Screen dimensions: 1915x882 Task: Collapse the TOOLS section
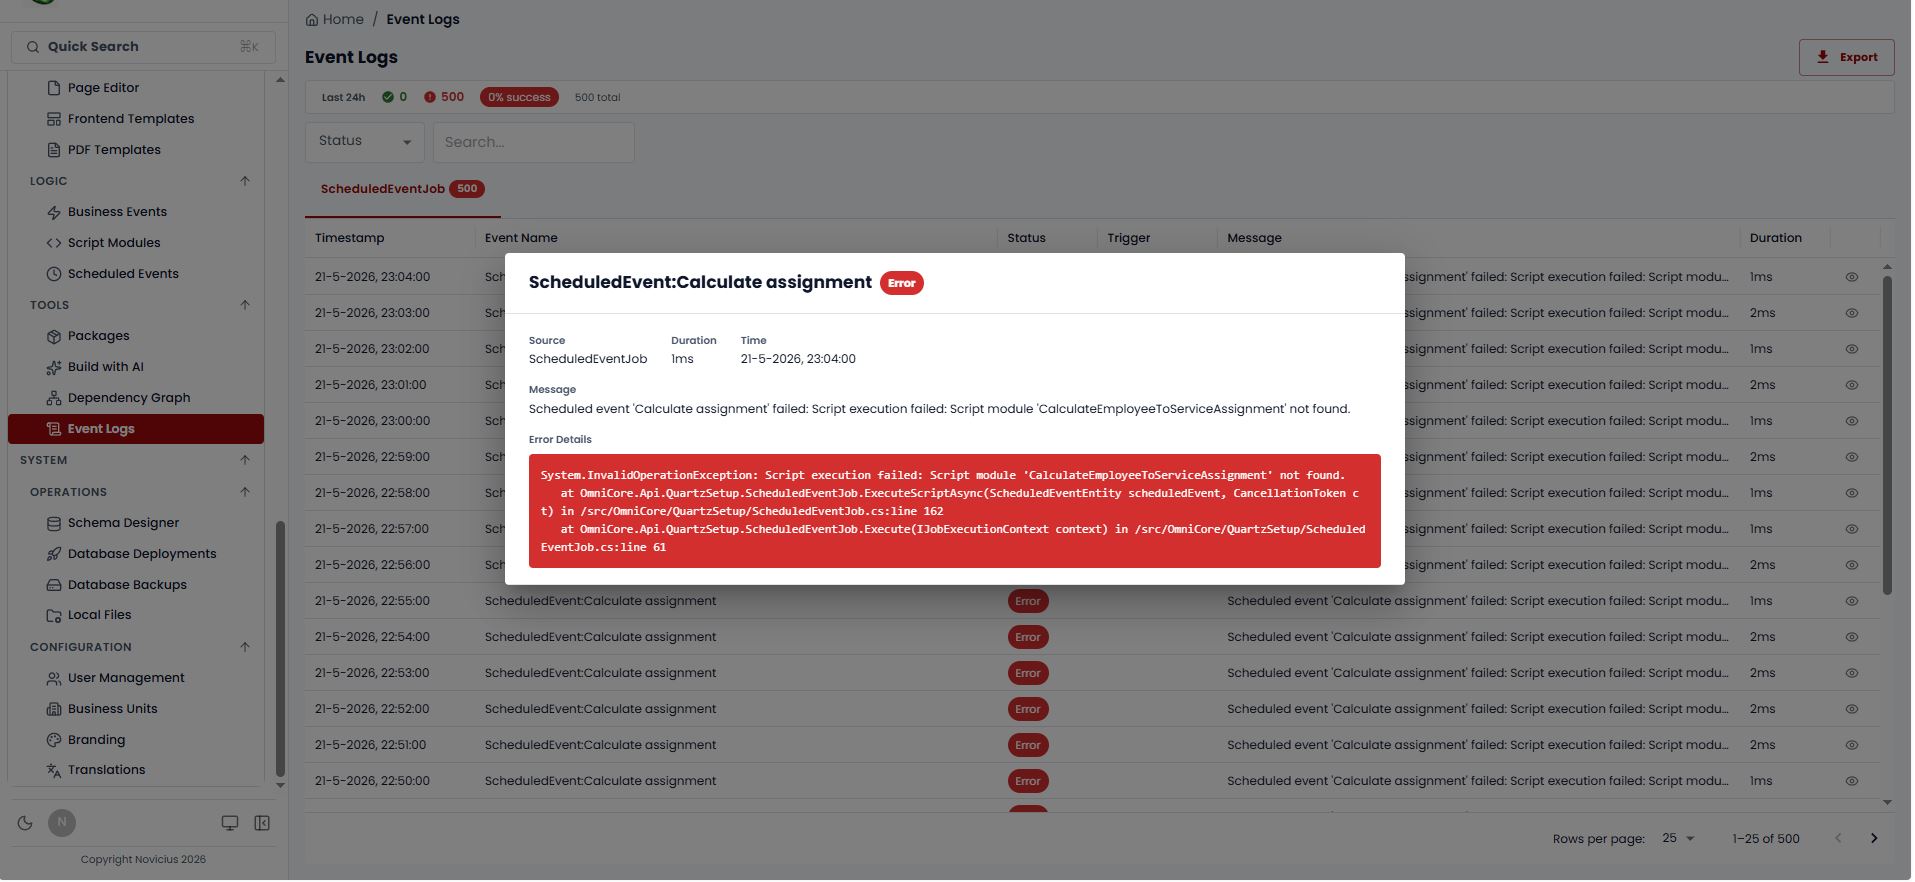245,305
